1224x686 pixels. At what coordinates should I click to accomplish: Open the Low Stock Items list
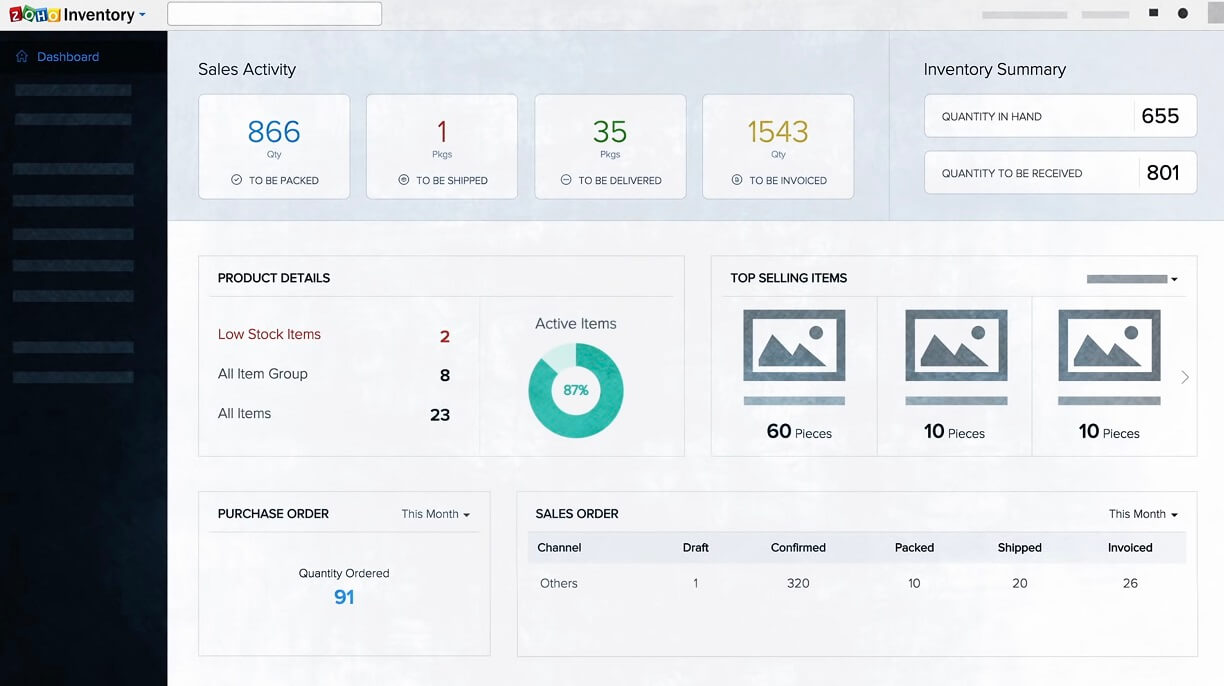click(x=268, y=335)
